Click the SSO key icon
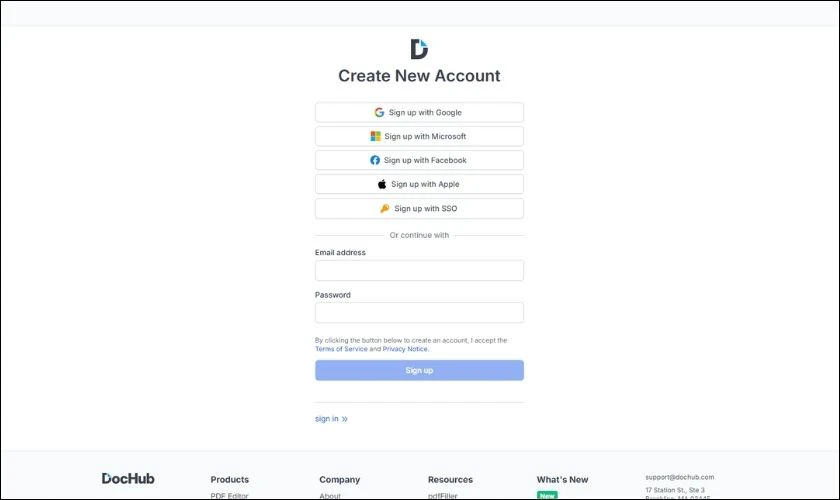Screen dimensions: 840x500 tap(385, 208)
